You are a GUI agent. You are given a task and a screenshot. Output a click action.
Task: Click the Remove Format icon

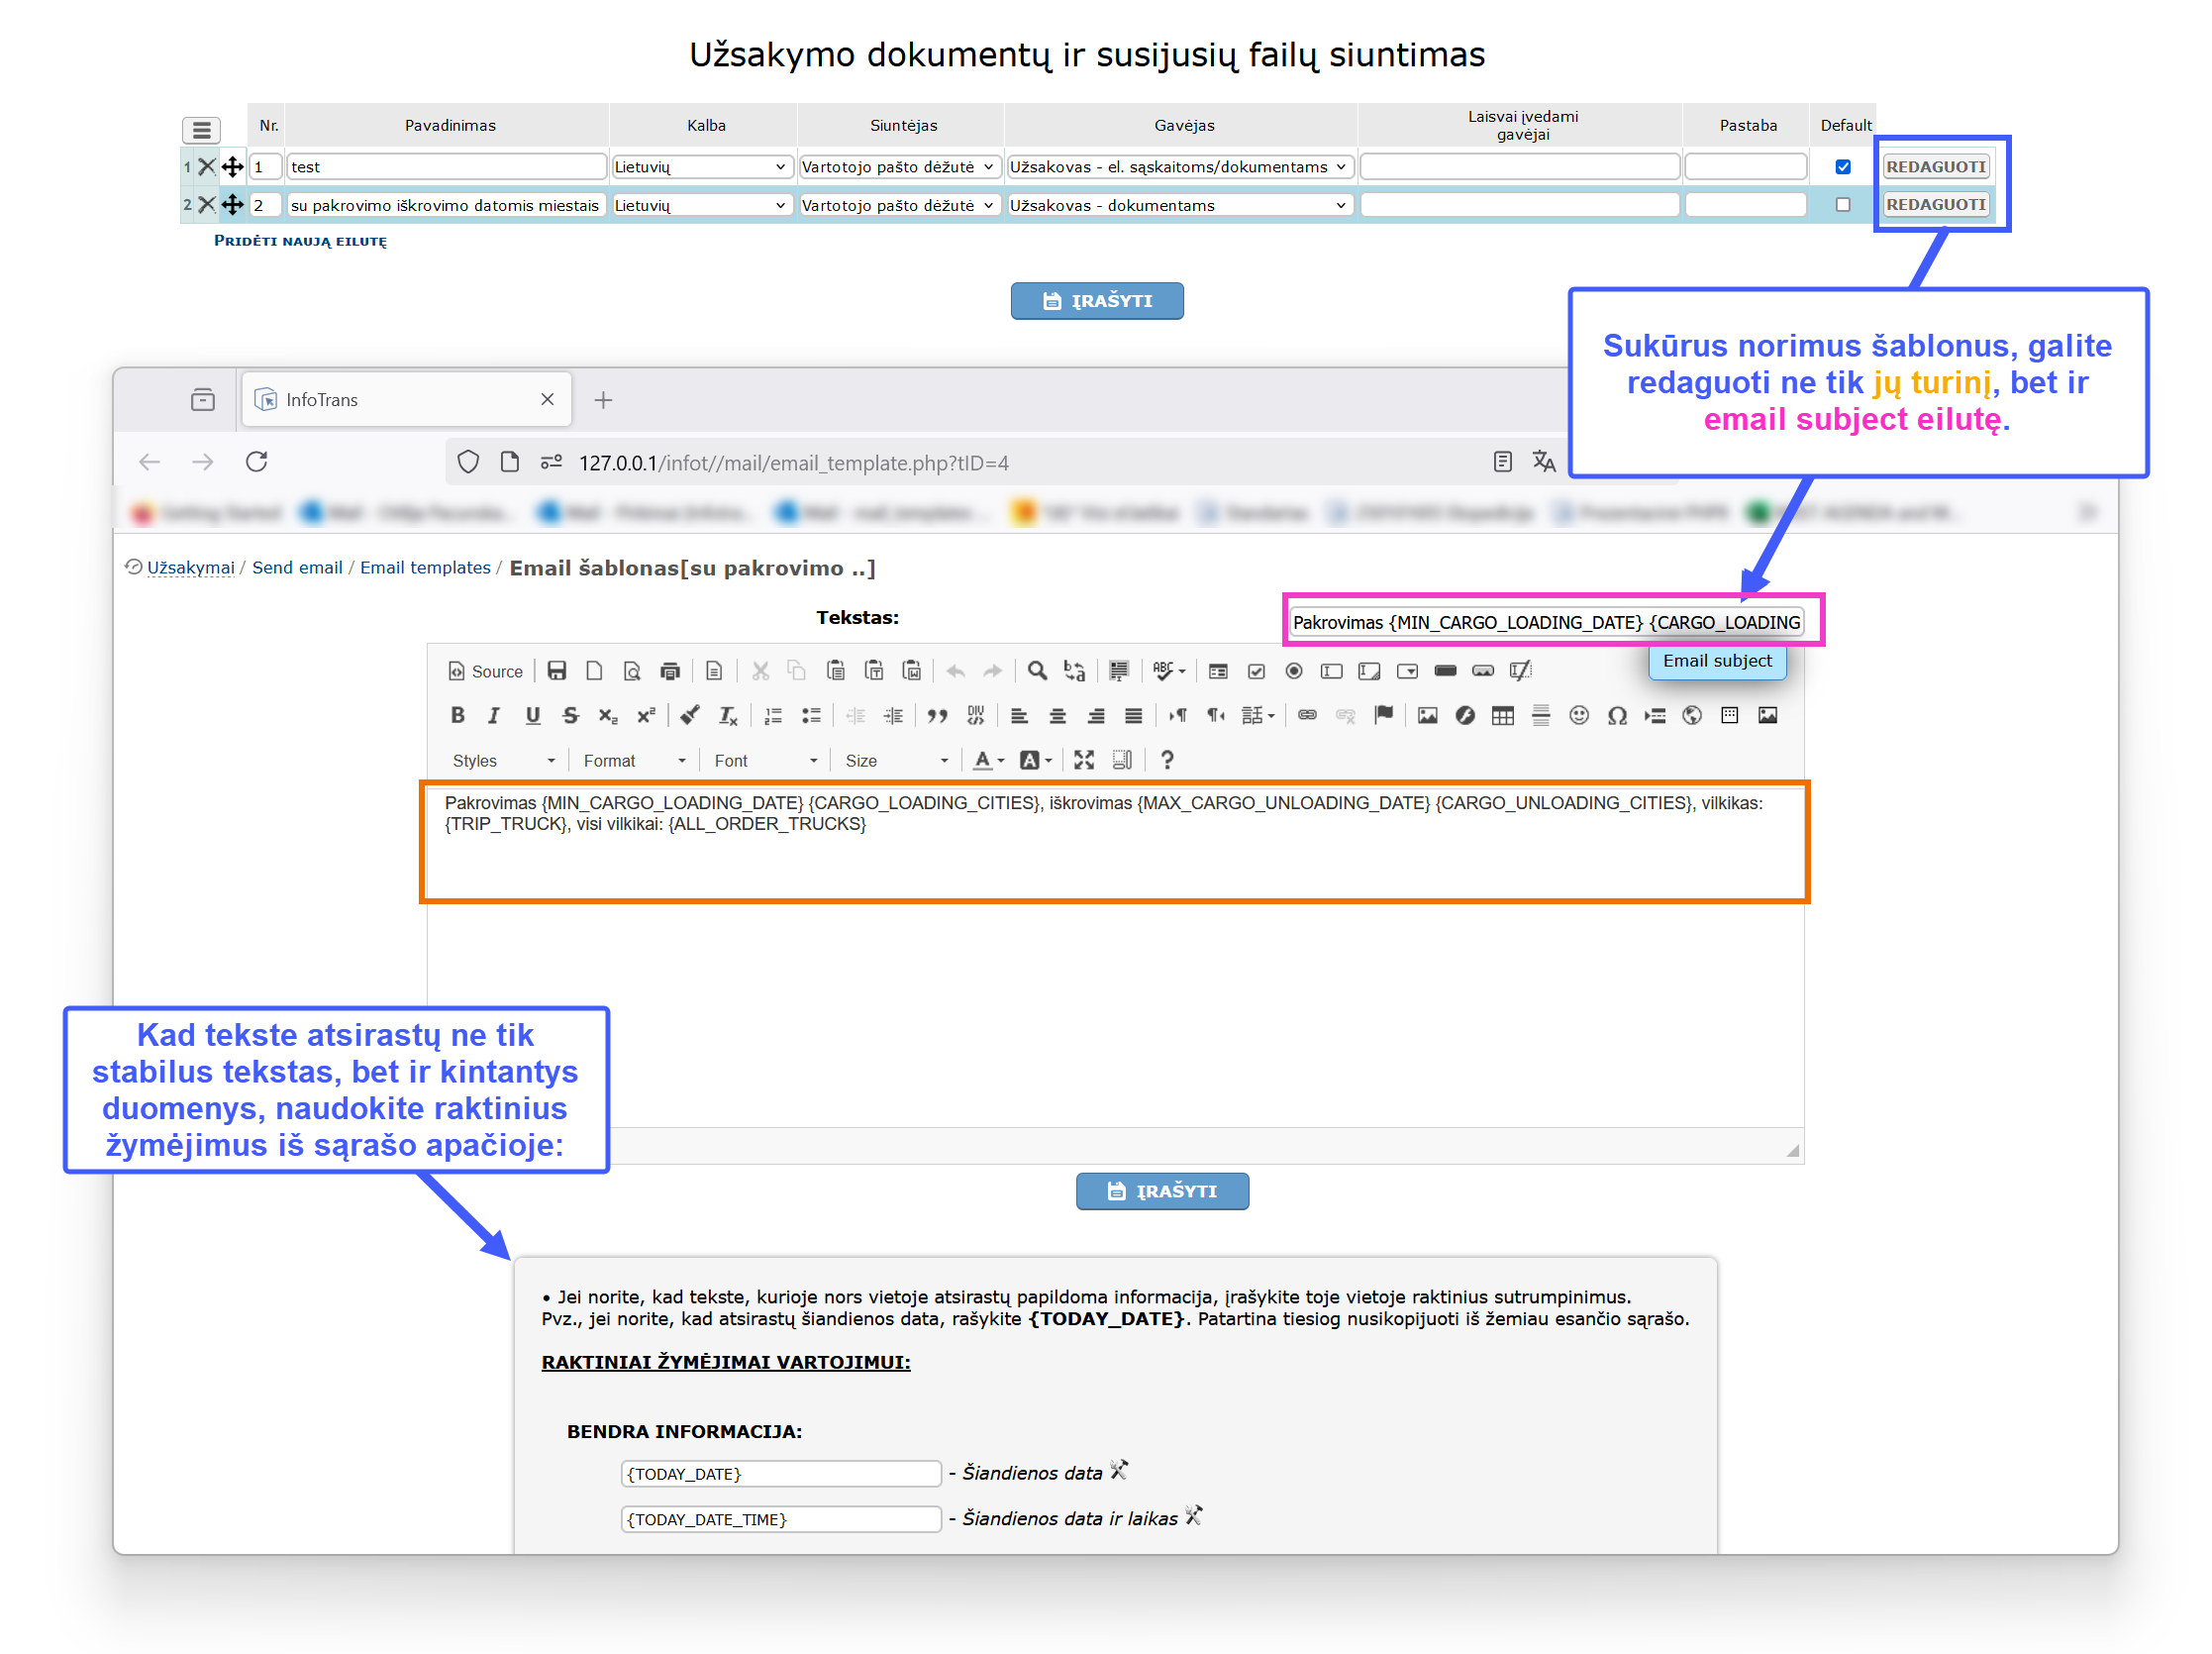(728, 715)
